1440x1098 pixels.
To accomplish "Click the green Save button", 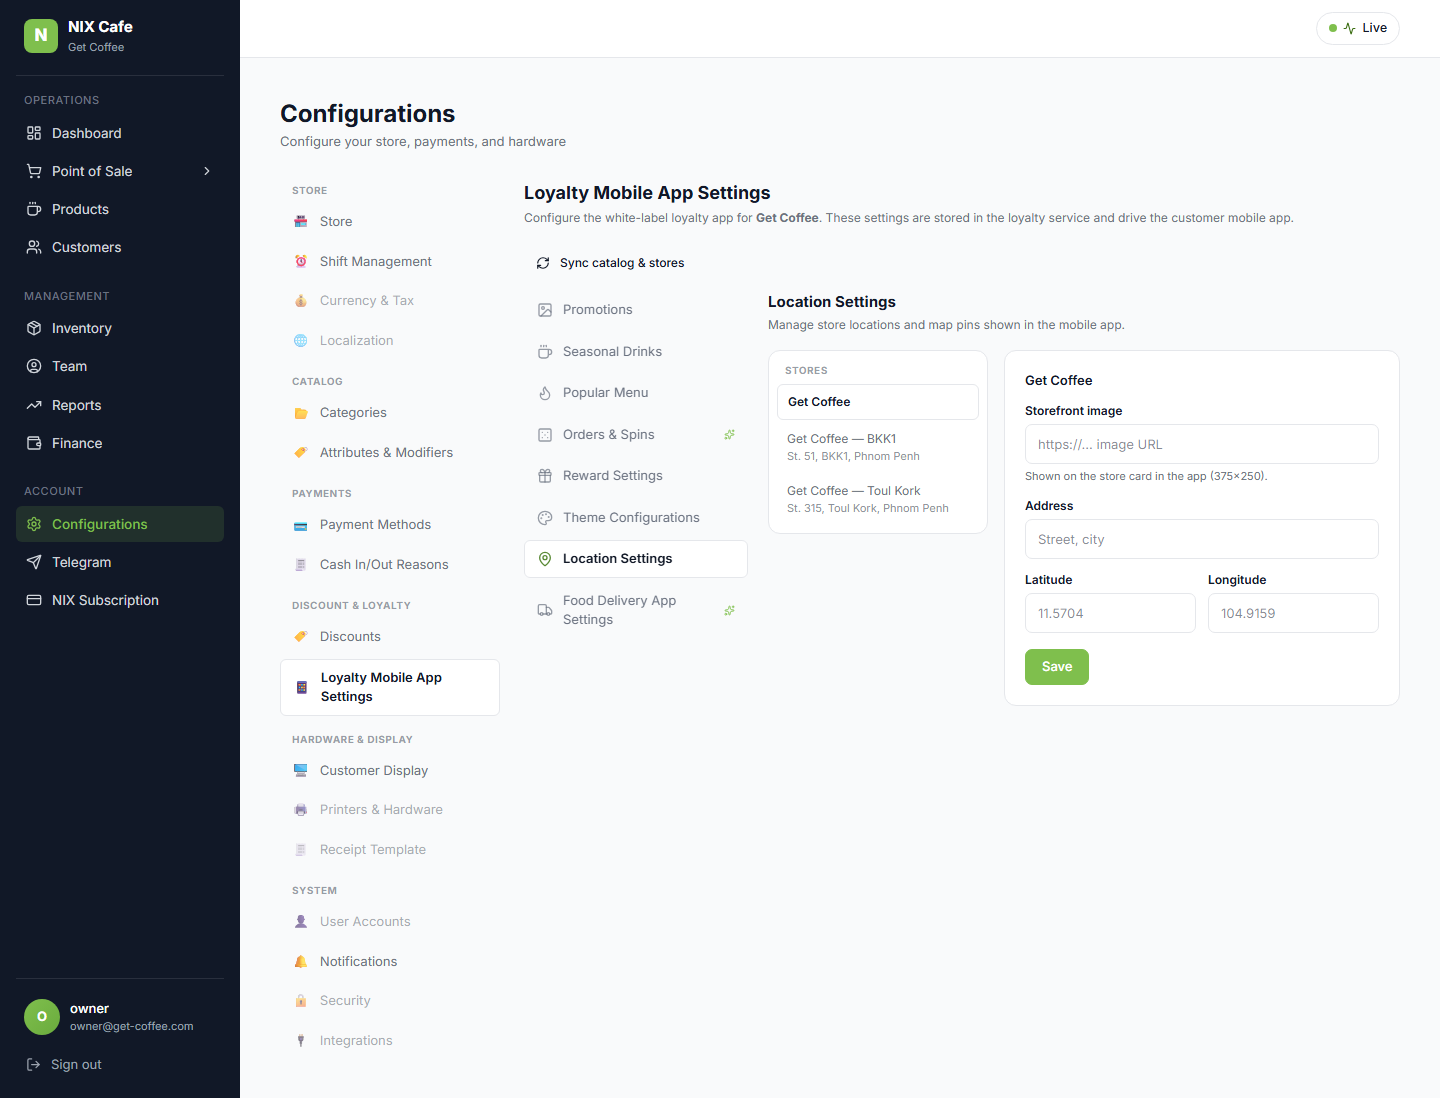I will tap(1056, 667).
